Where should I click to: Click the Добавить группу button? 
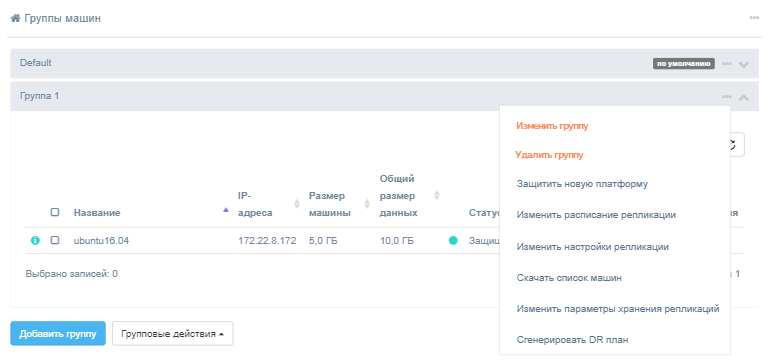pyautogui.click(x=58, y=334)
